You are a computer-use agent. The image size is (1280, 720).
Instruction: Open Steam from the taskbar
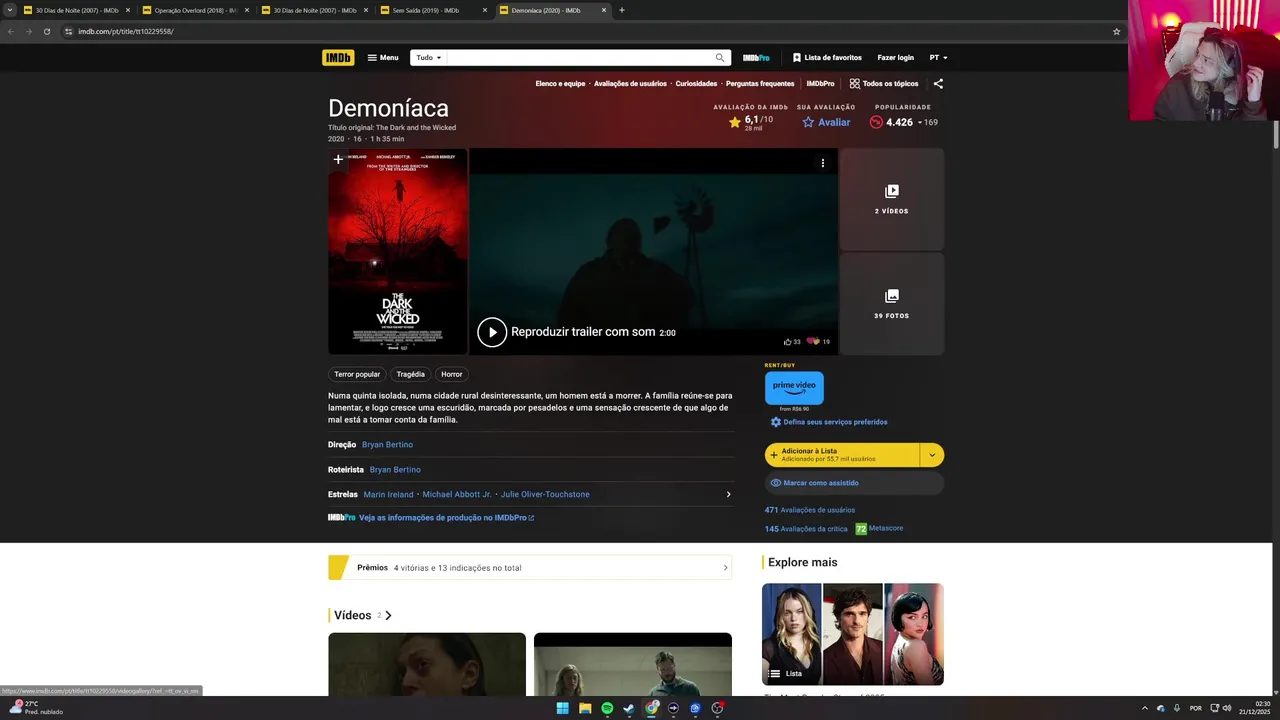click(629, 708)
